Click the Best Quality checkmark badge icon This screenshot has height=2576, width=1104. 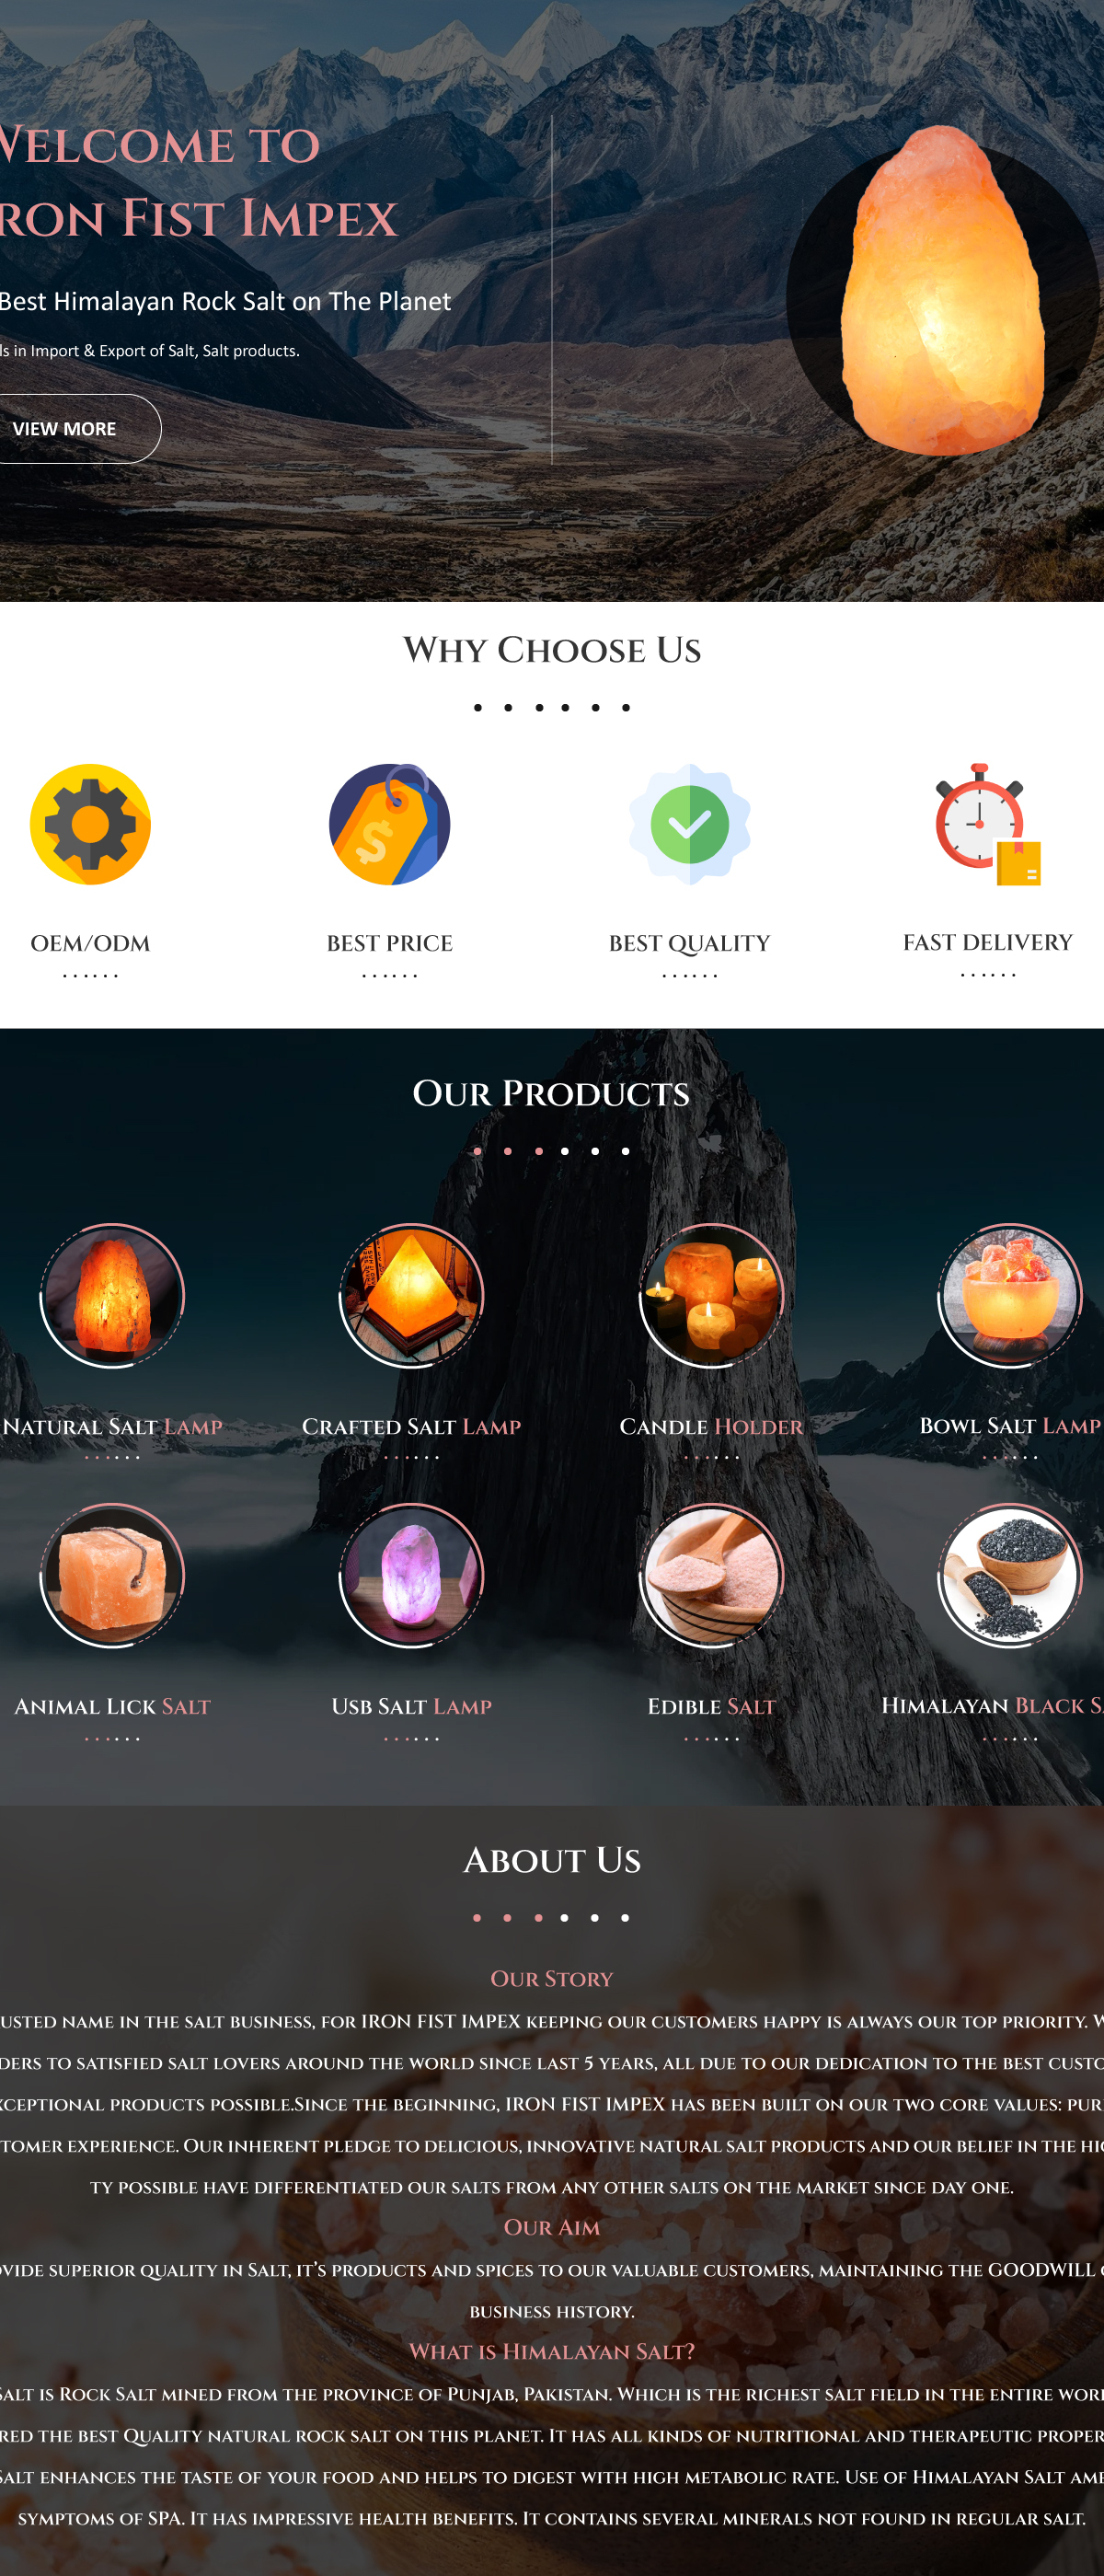click(690, 824)
